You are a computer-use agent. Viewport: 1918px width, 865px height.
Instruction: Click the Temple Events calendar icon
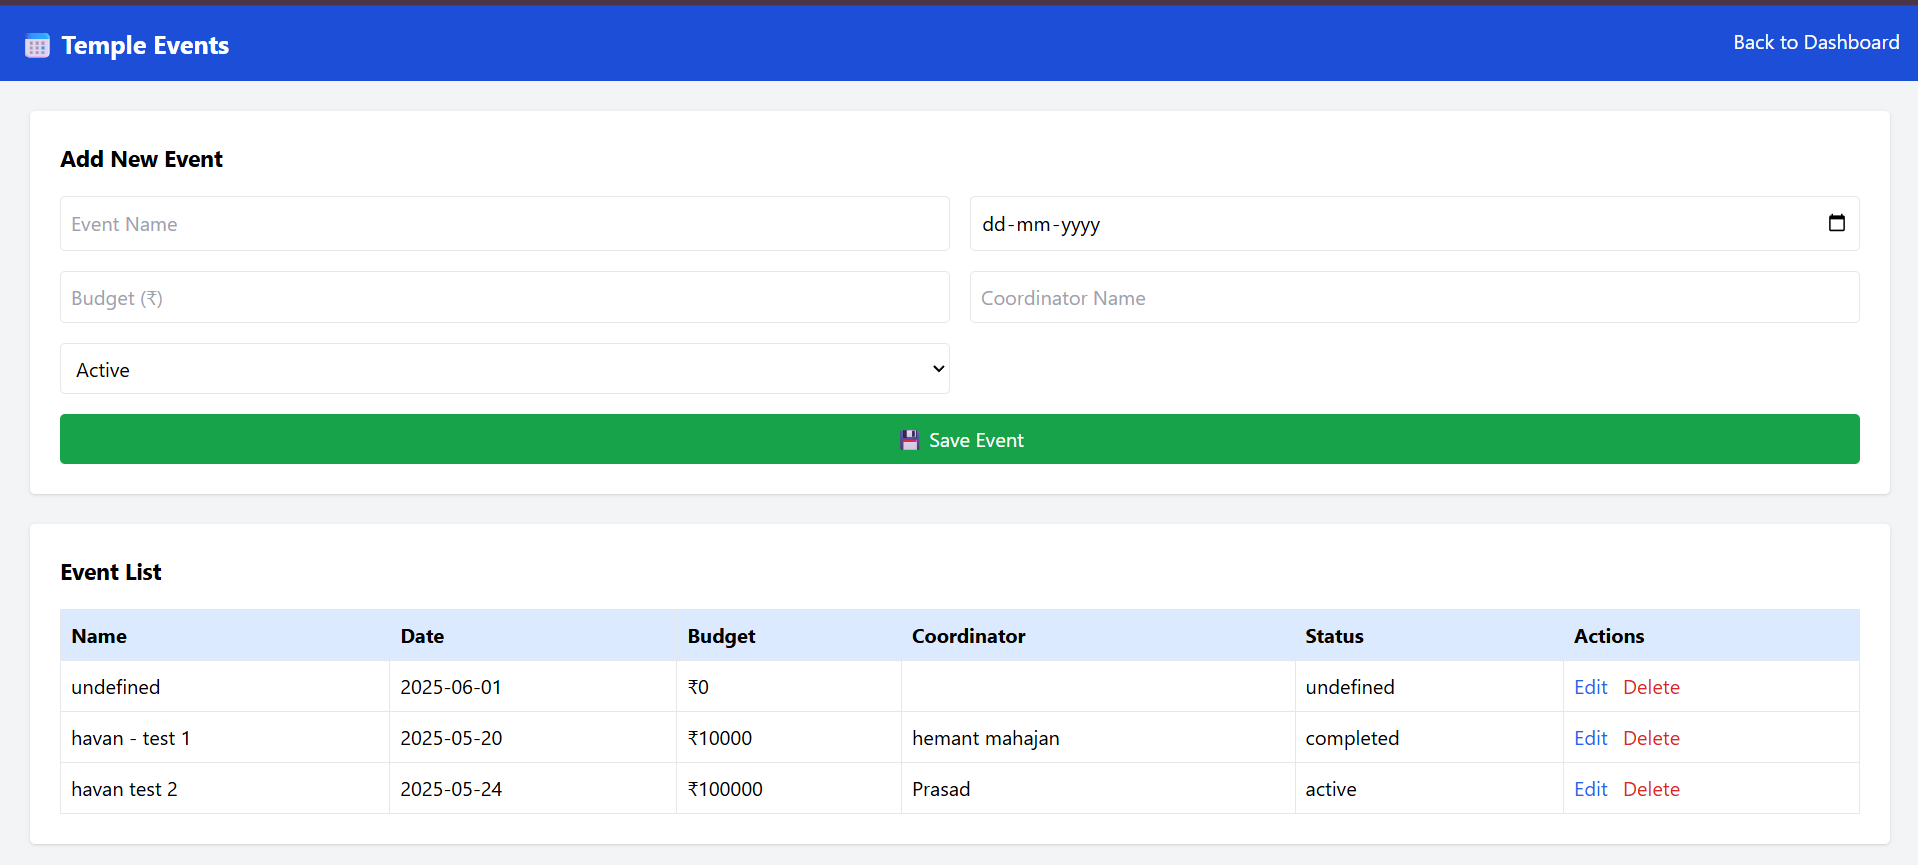coord(37,46)
